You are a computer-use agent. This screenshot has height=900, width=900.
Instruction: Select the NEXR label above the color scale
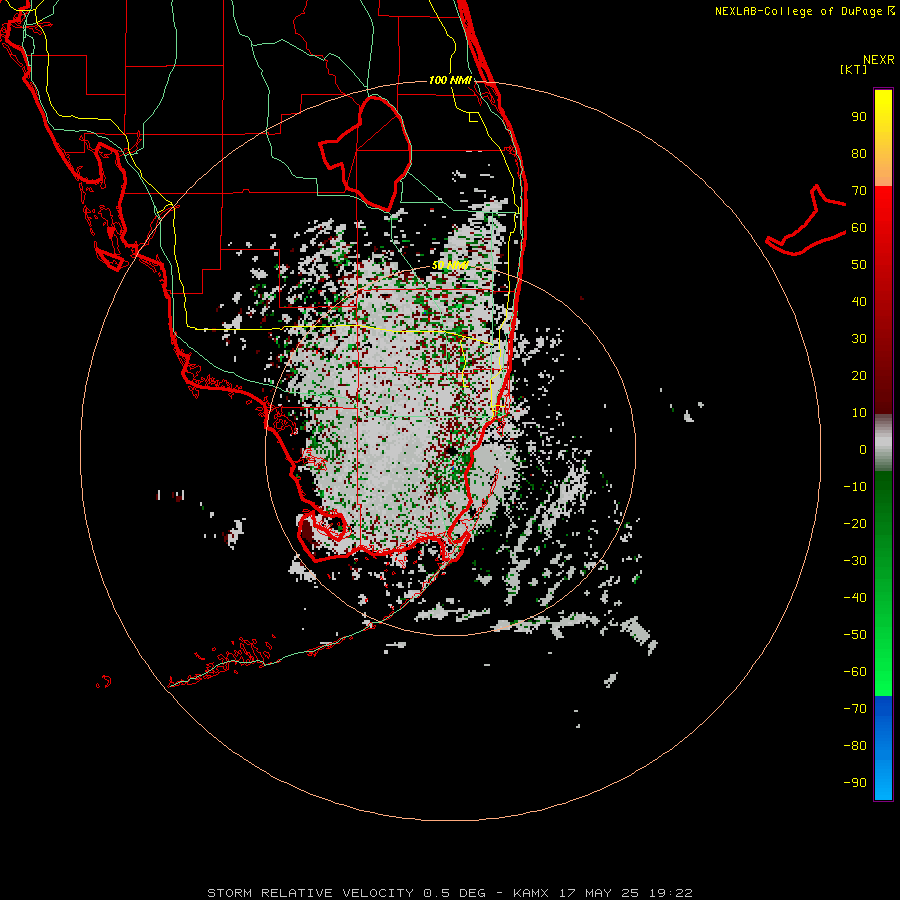click(x=878, y=60)
